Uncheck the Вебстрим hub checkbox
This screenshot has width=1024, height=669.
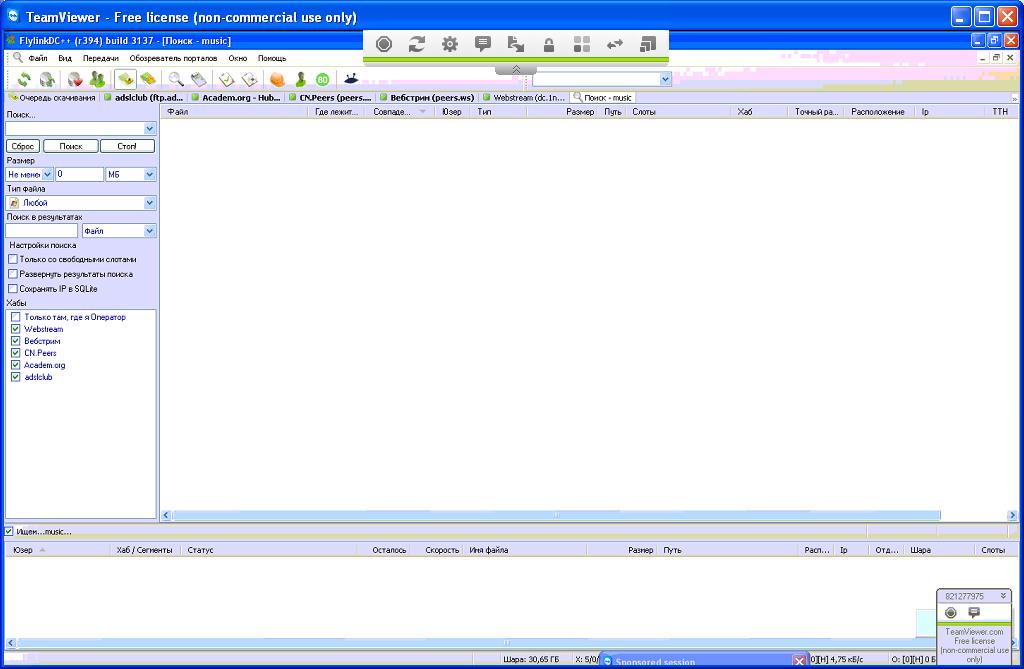(x=16, y=341)
